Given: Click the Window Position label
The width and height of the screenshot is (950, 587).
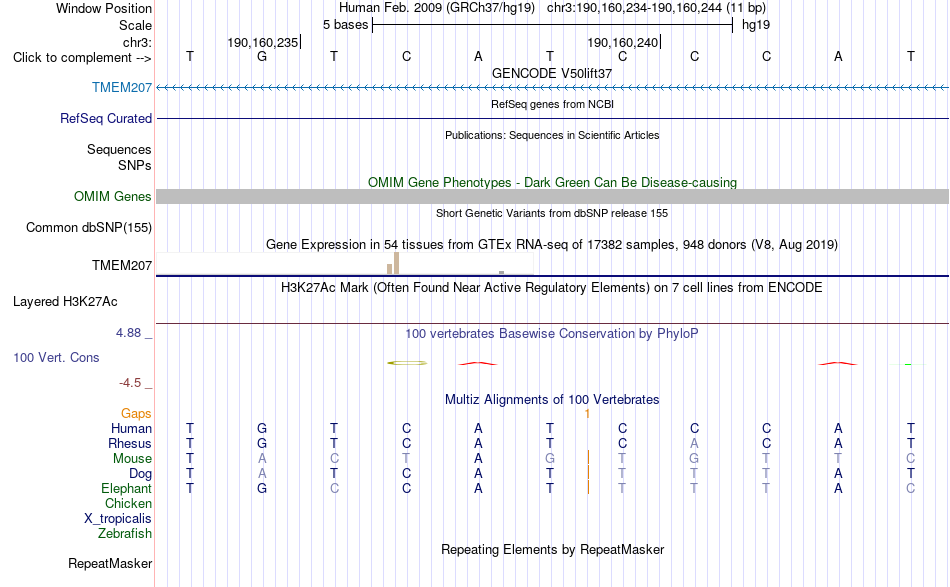Looking at the screenshot, I should point(104,8).
